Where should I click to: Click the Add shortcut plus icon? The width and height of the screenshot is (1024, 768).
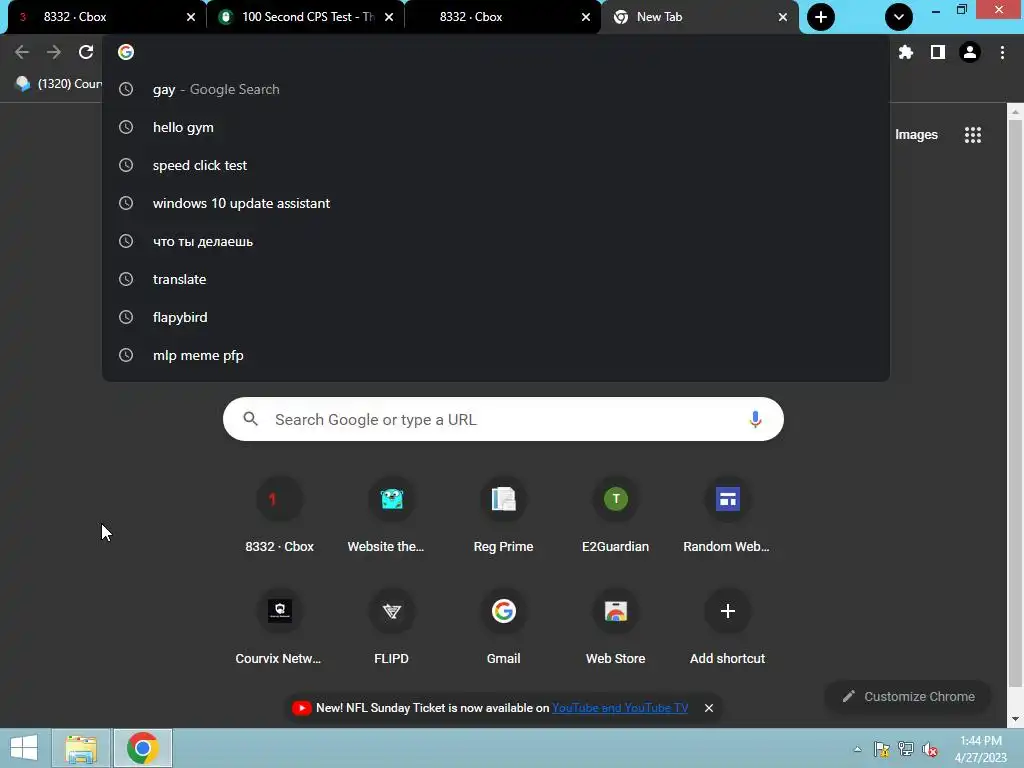[x=728, y=611]
